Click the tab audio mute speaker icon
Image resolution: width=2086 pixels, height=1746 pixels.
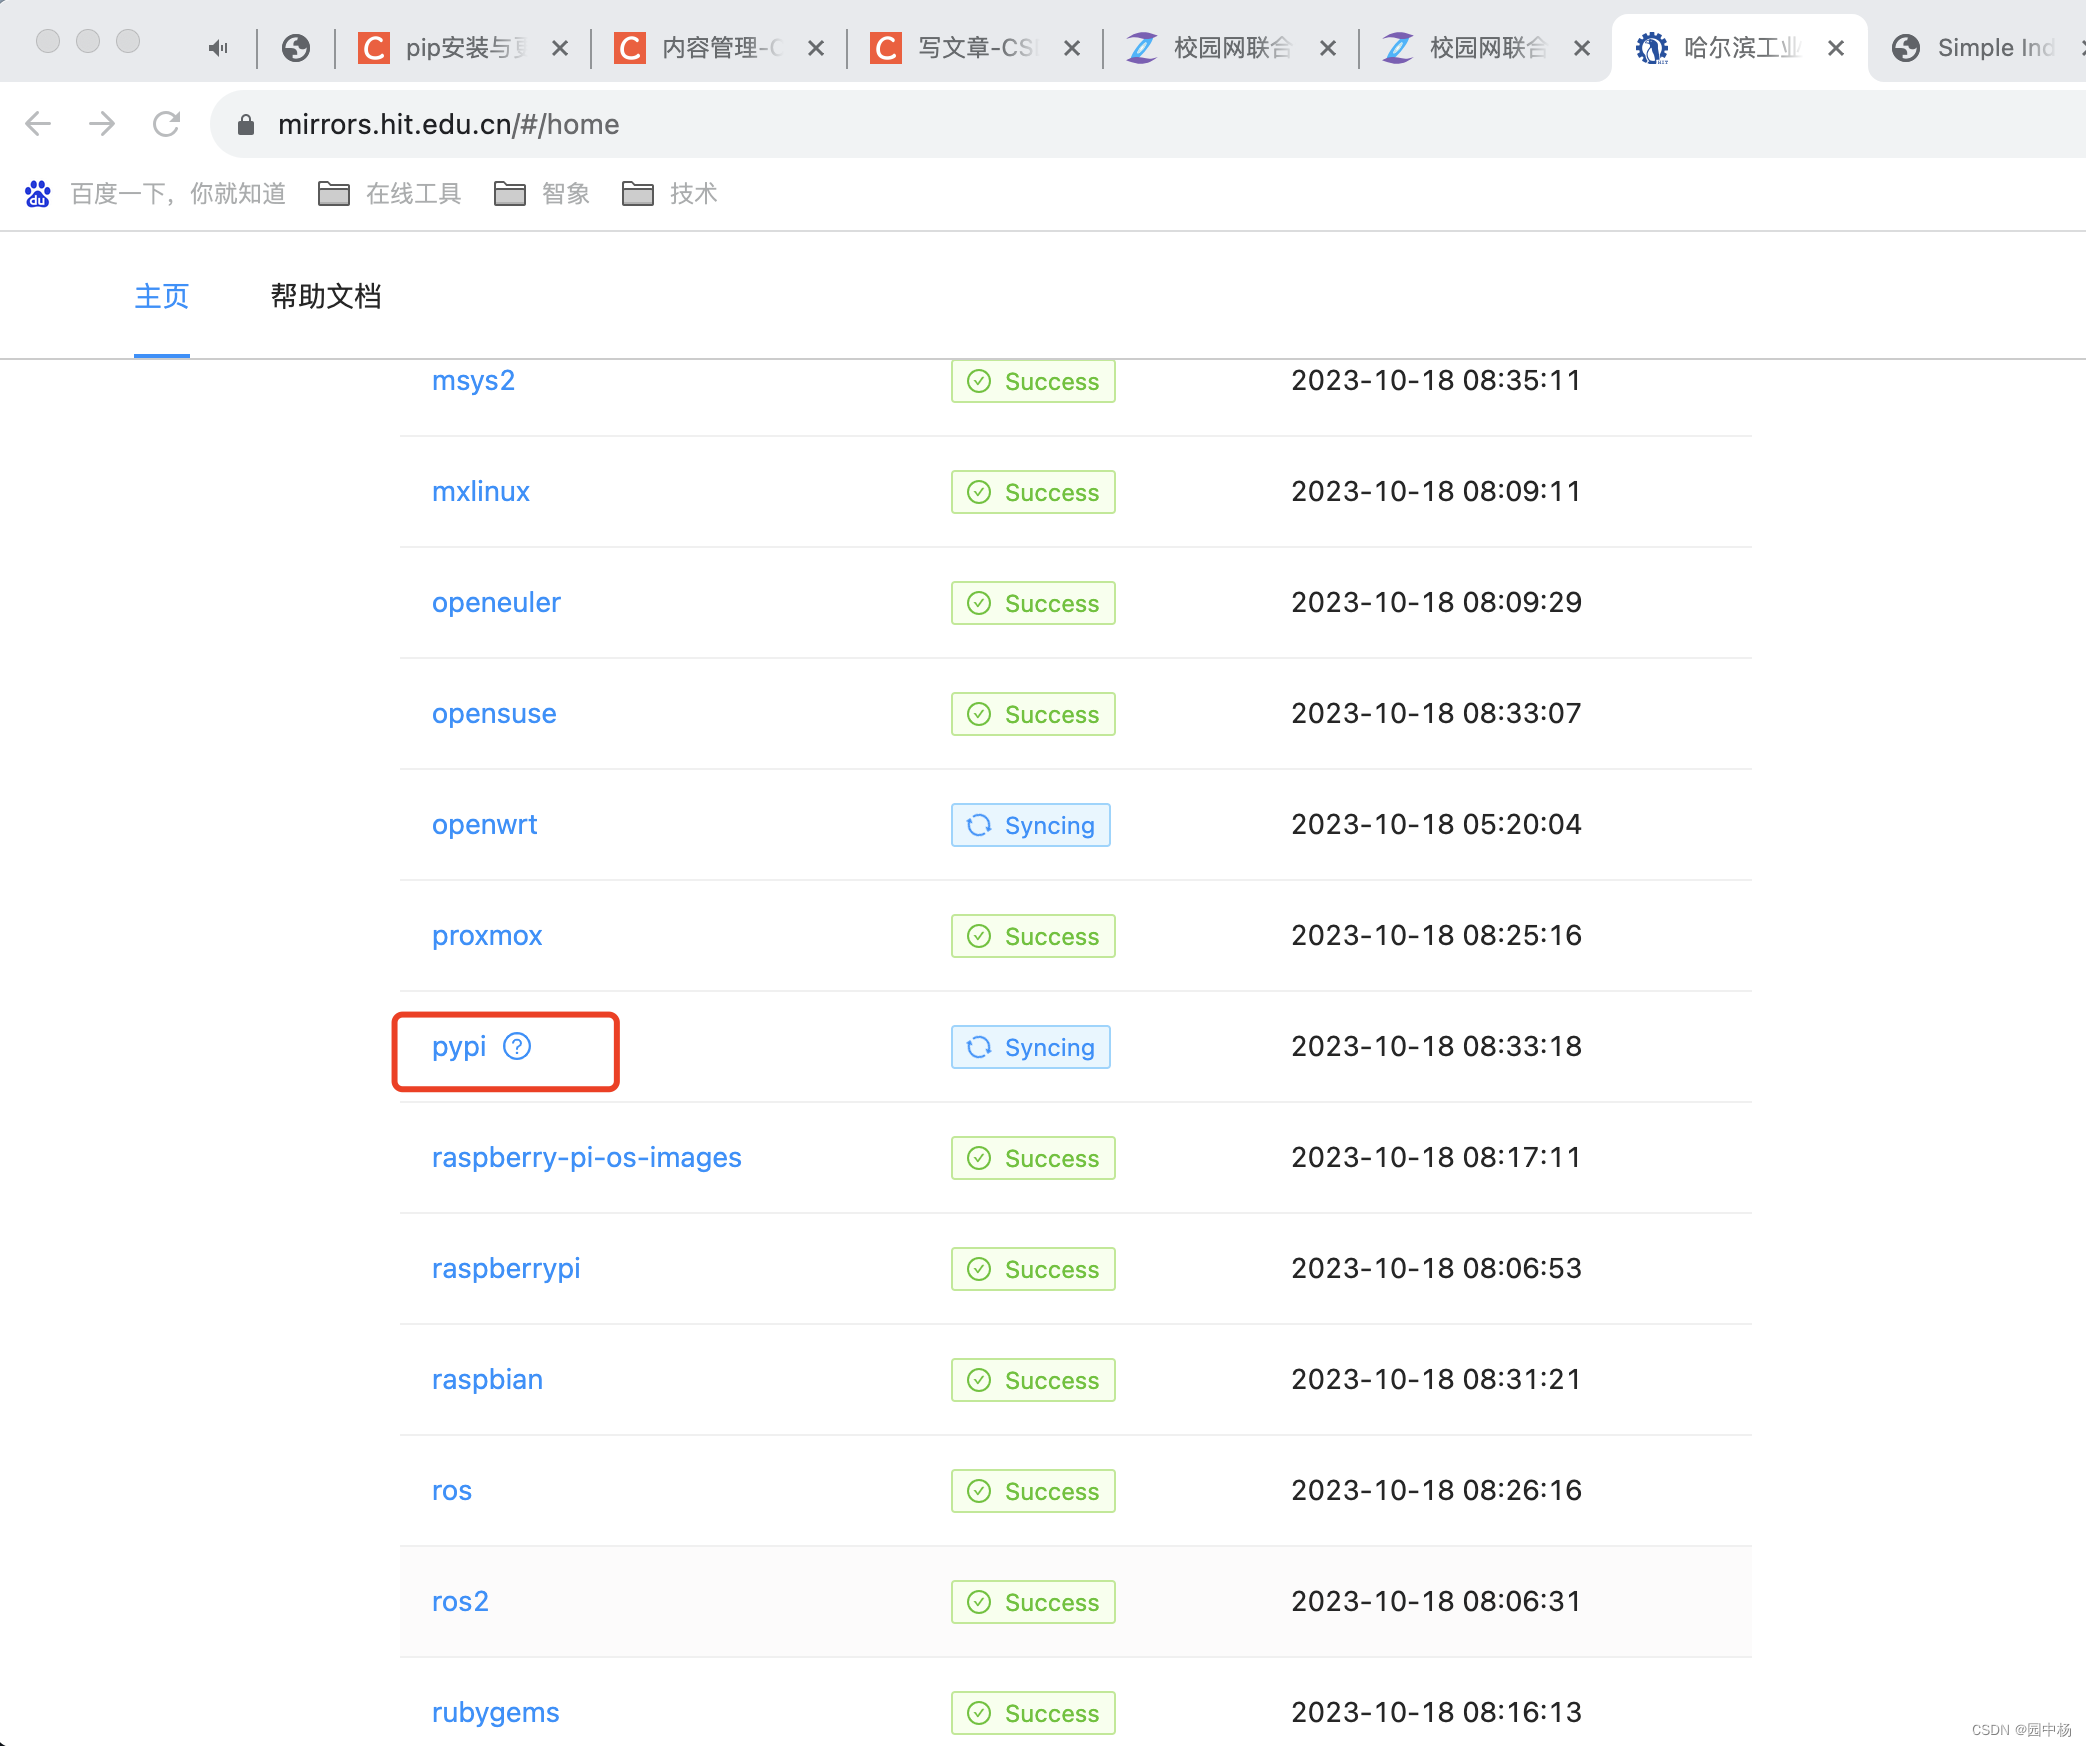point(218,48)
